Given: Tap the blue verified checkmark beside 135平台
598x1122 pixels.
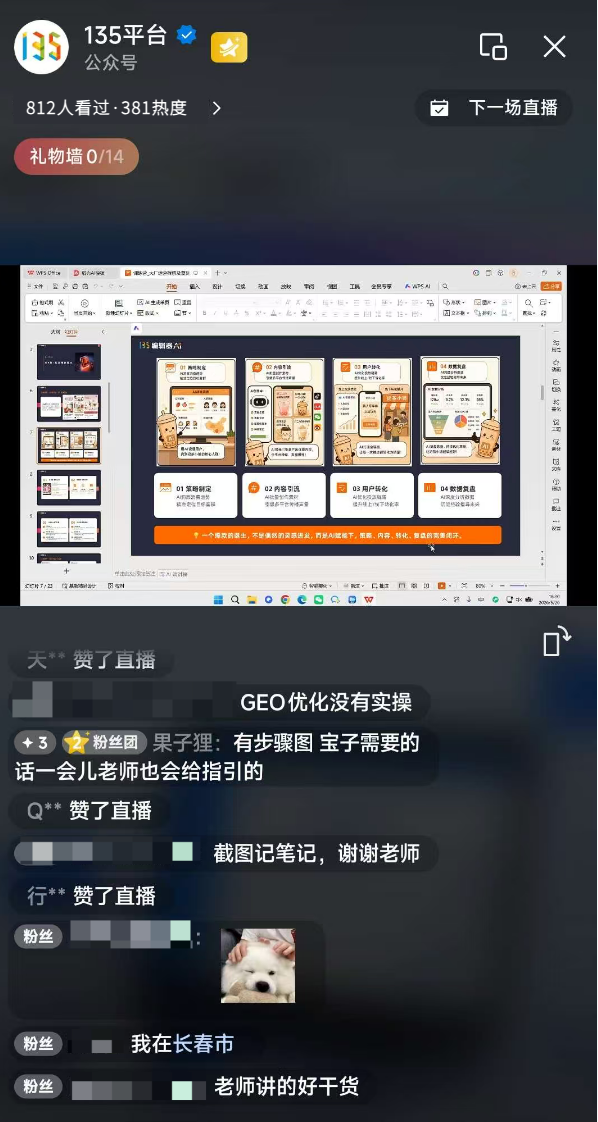Looking at the screenshot, I should point(187,34).
